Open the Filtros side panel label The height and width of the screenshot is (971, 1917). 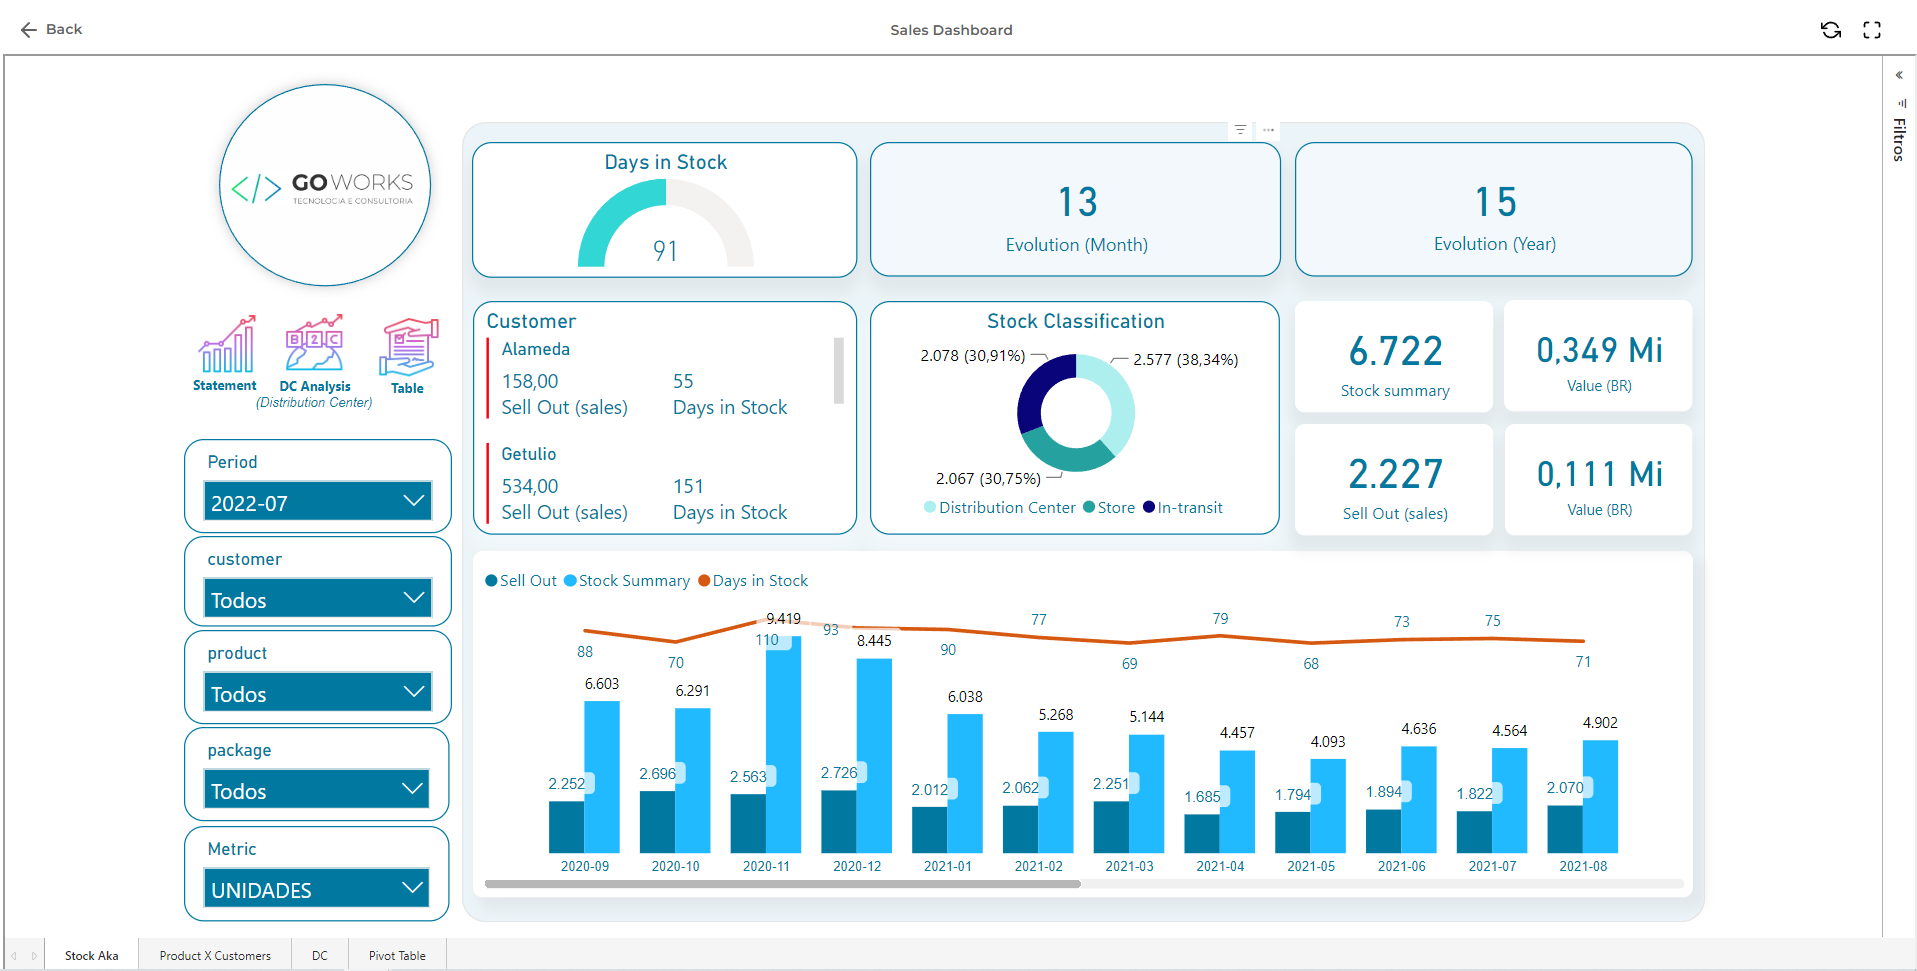click(1899, 139)
